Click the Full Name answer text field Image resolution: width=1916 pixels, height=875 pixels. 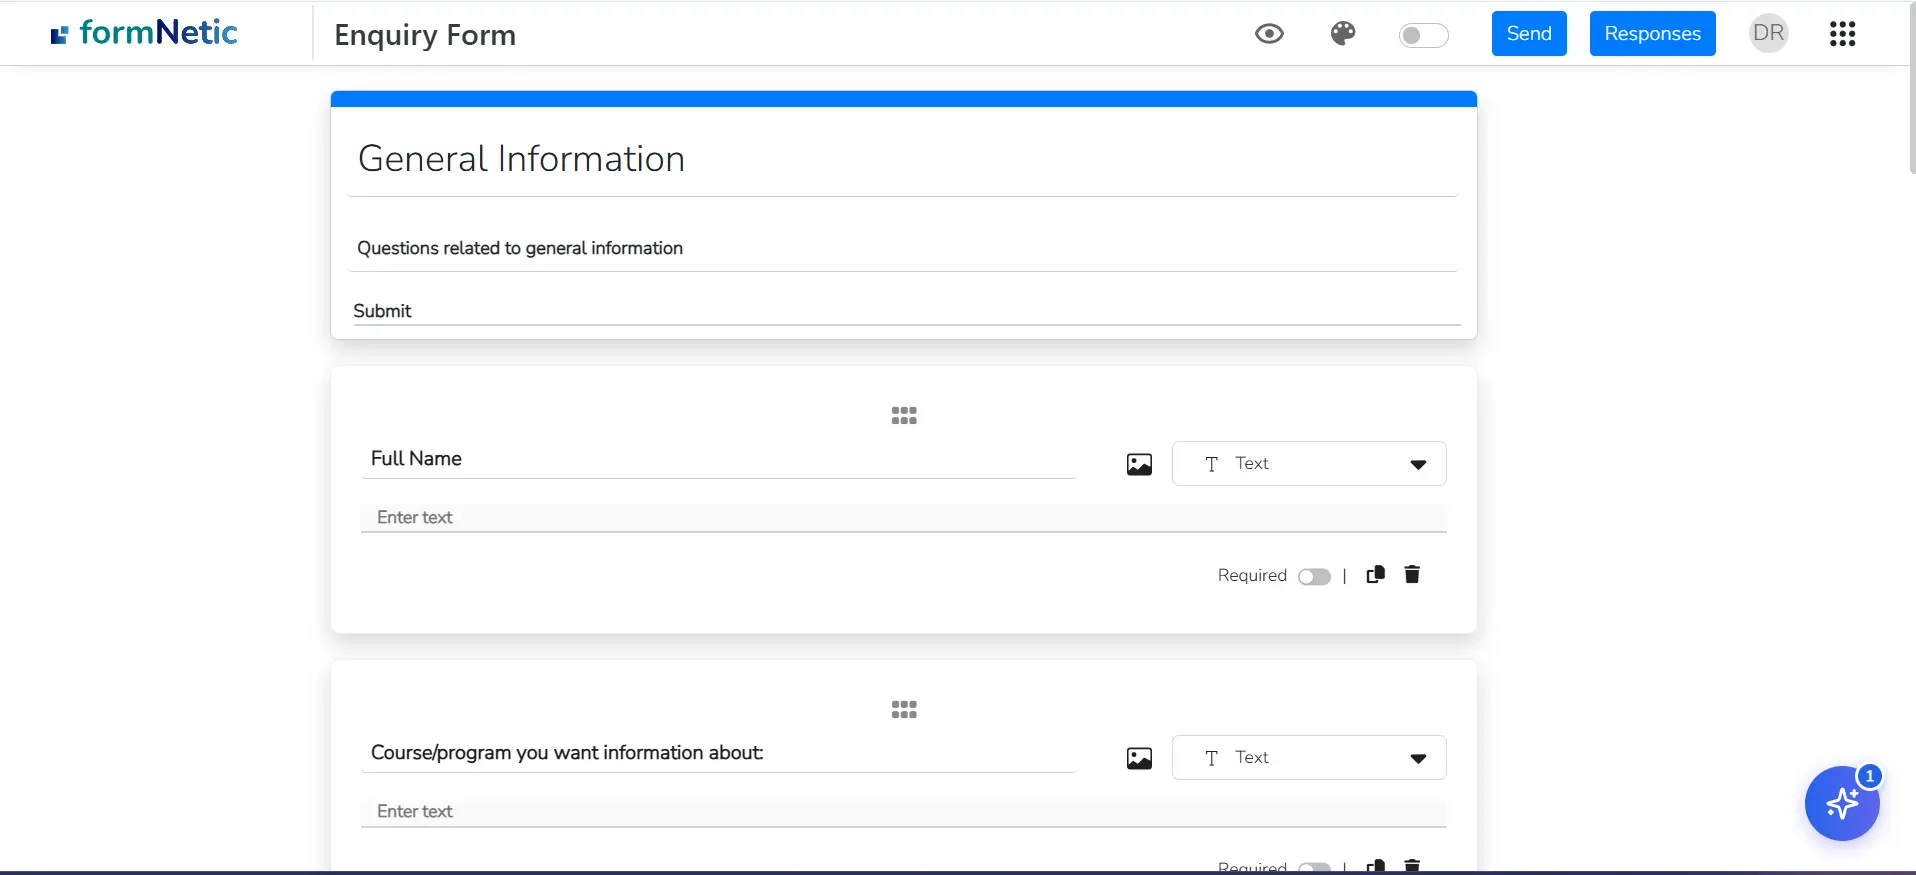902,517
